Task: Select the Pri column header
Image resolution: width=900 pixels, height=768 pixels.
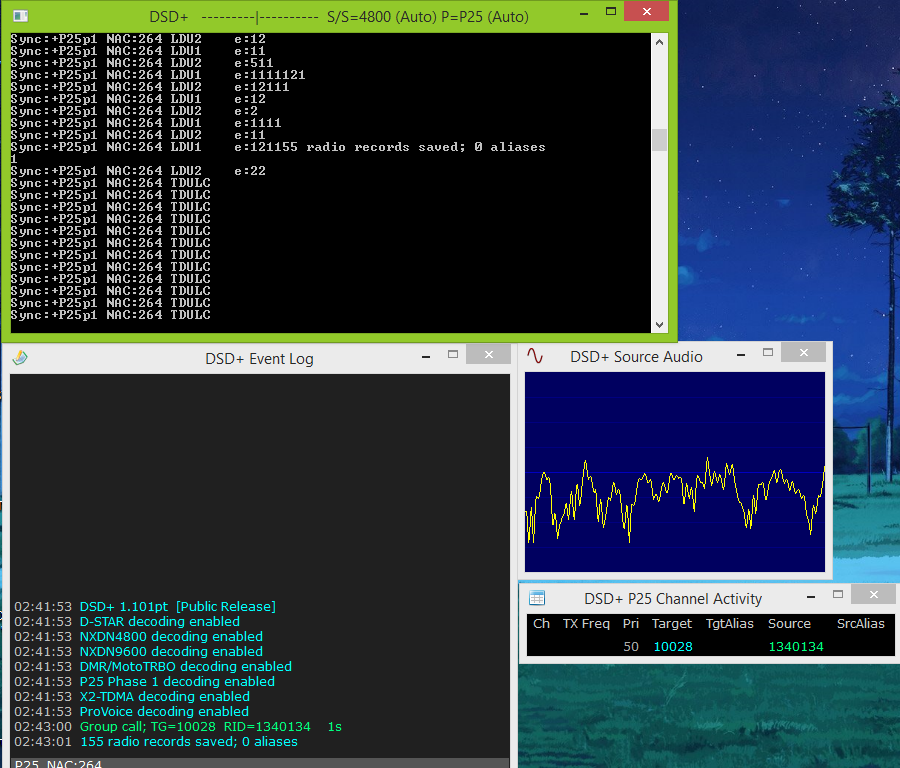Action: (631, 623)
